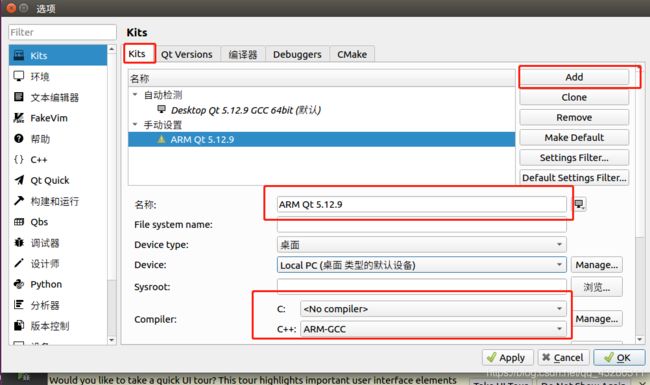650x385 pixels.
Task: Click the kit settings panel scroll down arrow
Action: tap(640, 339)
